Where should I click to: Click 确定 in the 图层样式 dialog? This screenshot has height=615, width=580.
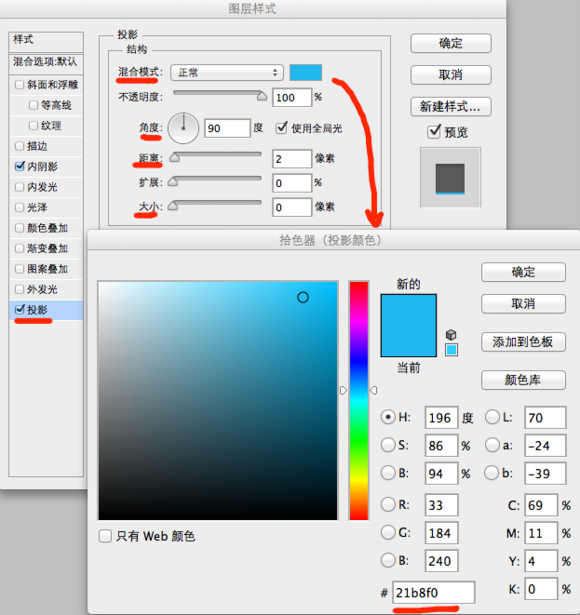pos(451,43)
